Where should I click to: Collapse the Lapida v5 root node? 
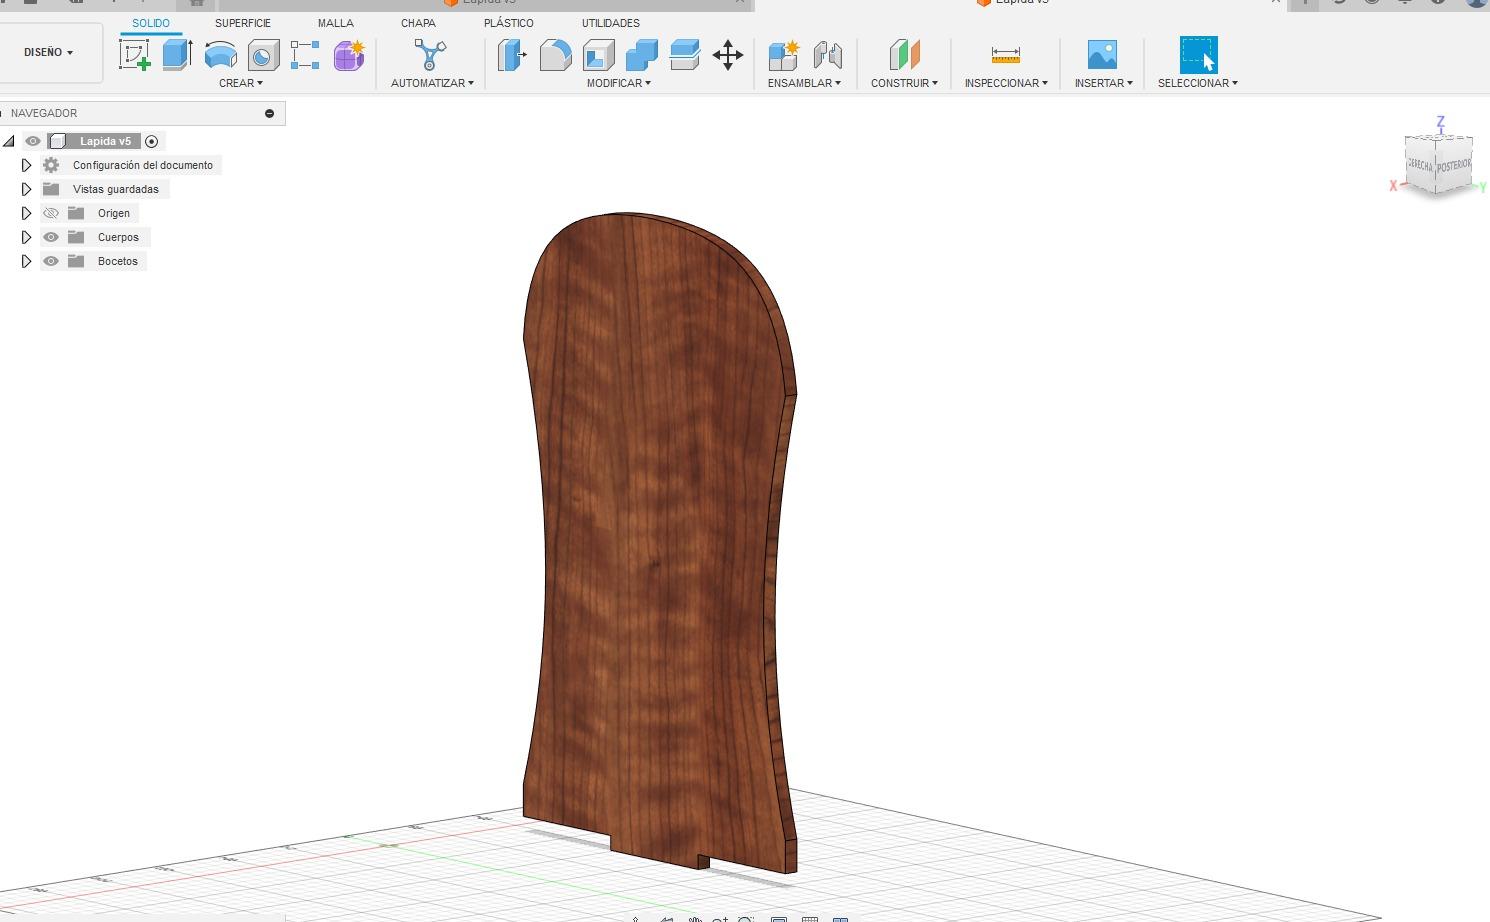(9, 141)
